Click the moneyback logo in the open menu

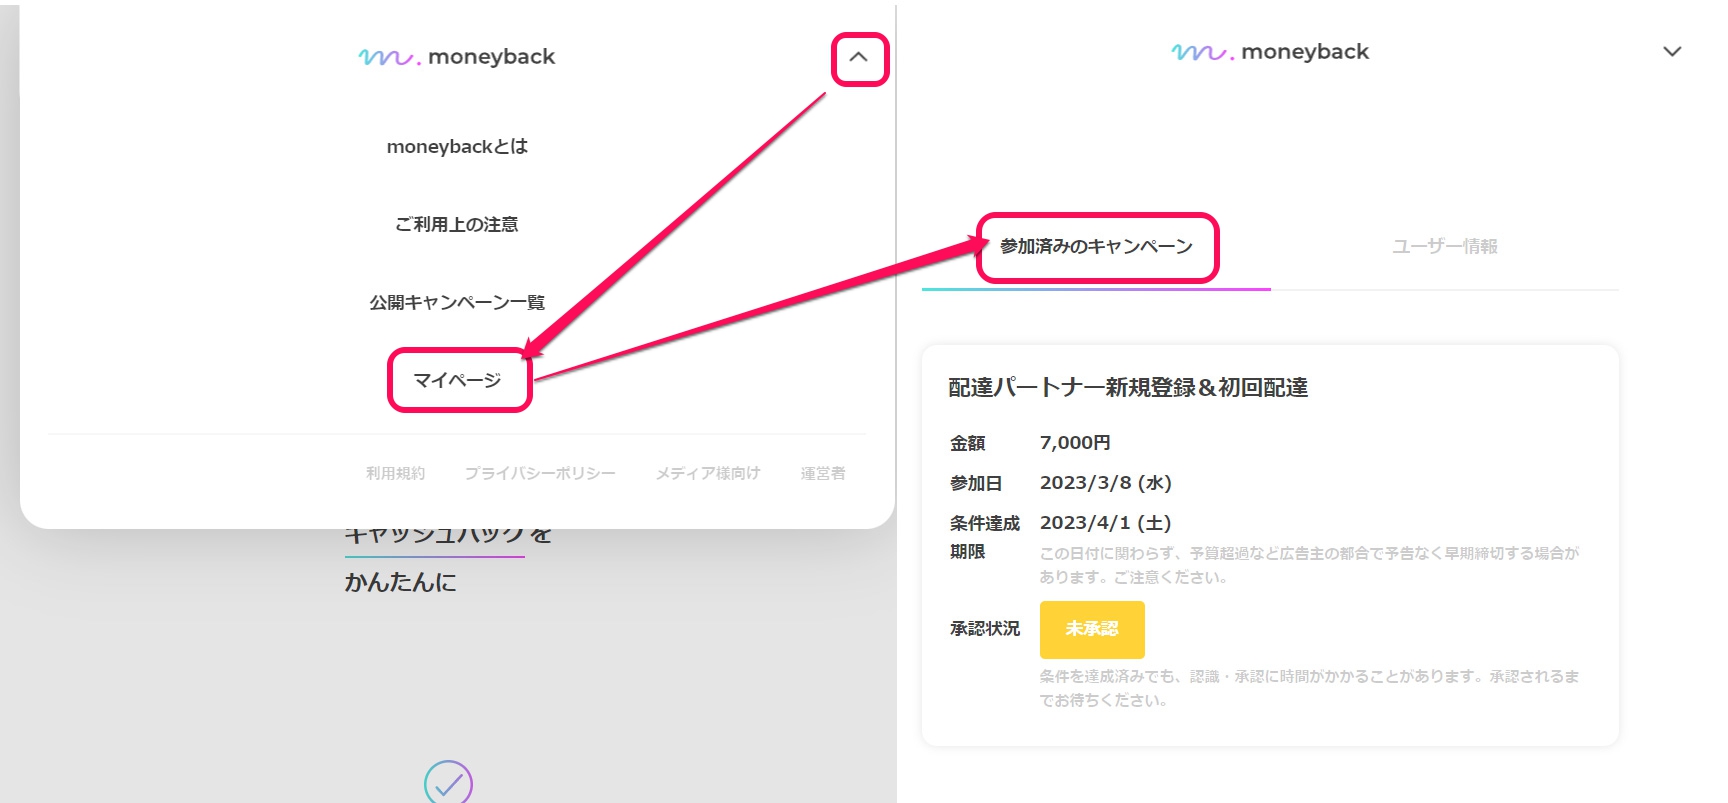tap(457, 57)
